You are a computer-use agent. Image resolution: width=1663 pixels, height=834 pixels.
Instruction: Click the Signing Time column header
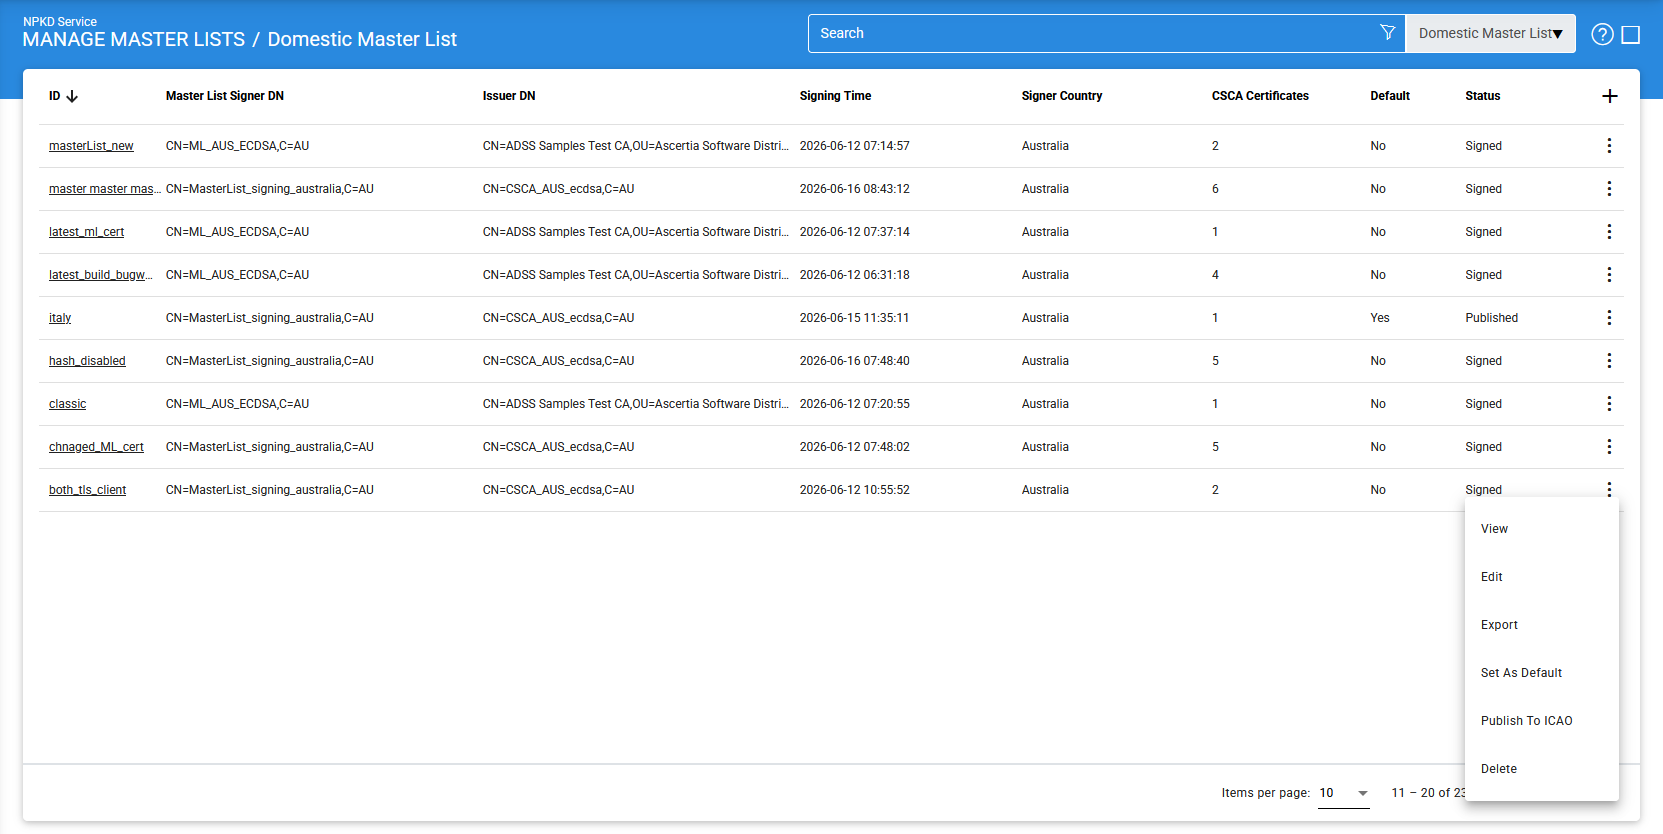pyautogui.click(x=835, y=96)
